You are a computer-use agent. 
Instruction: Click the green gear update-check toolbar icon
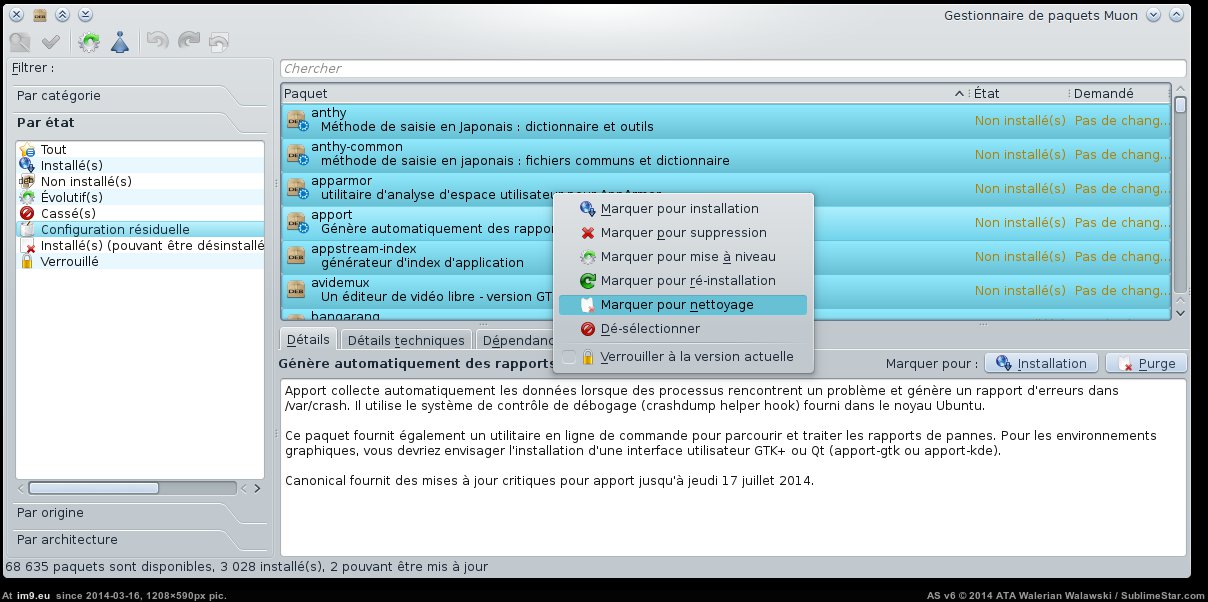89,42
